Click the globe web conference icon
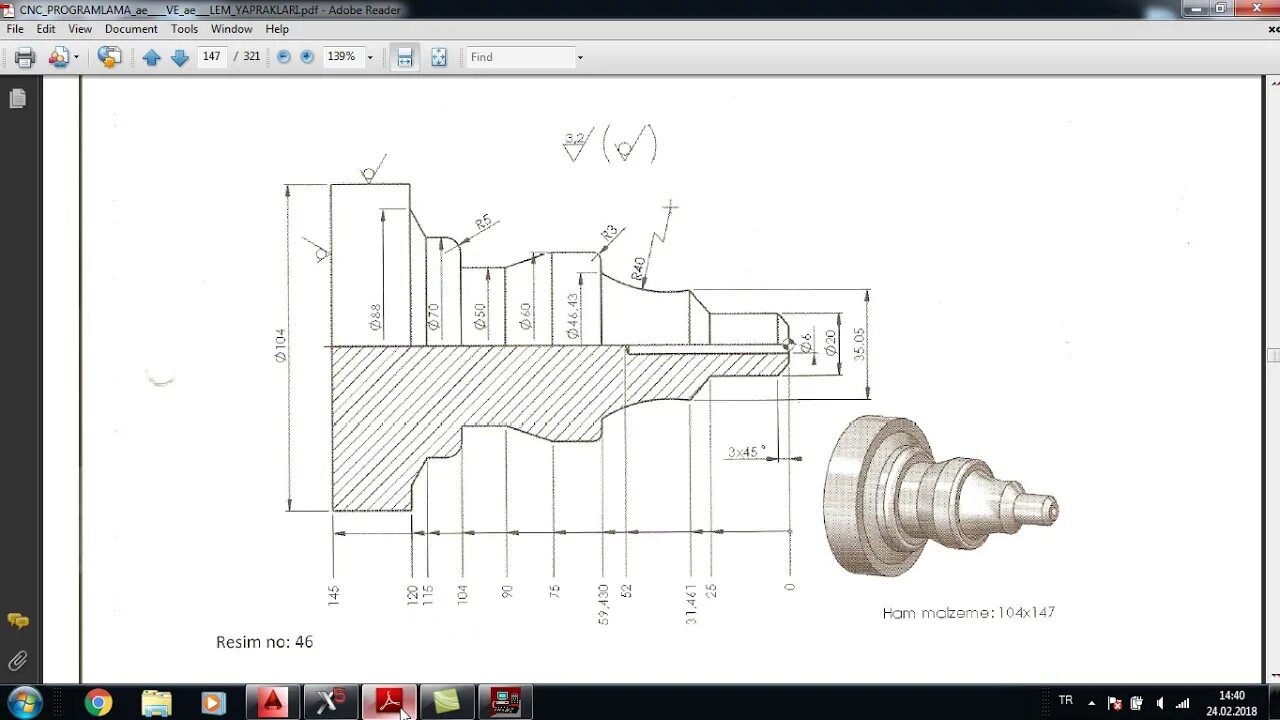The height and width of the screenshot is (720, 1280). click(x=109, y=57)
